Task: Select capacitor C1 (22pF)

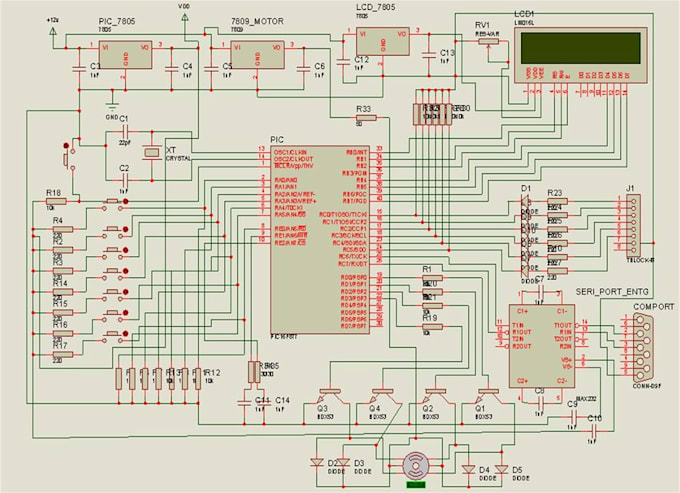Action: [x=126, y=130]
